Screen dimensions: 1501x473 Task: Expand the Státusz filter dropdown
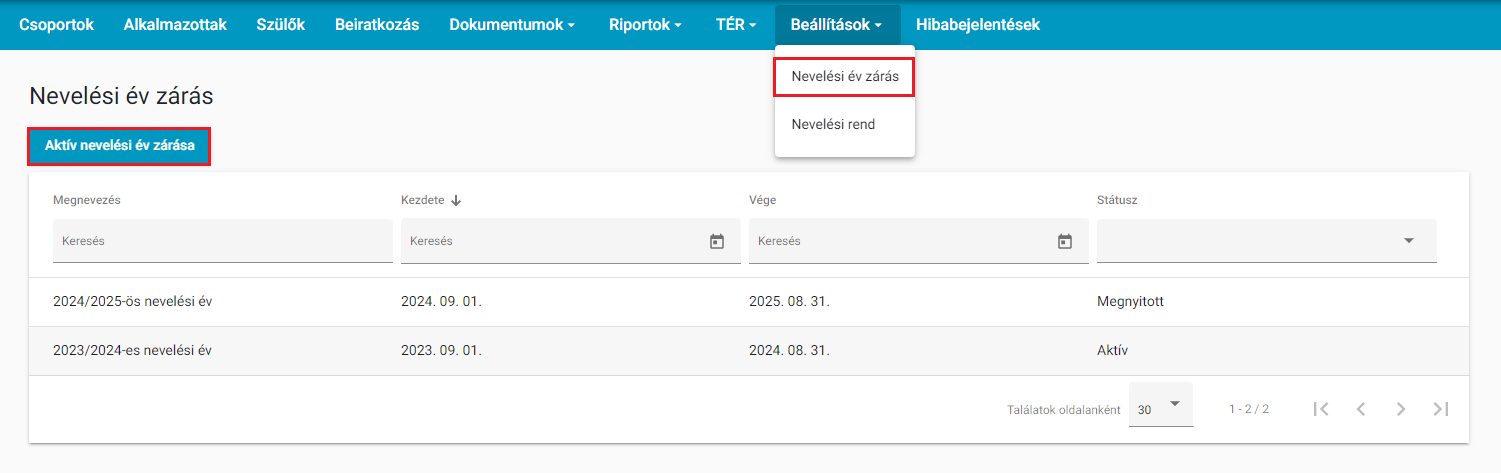pyautogui.click(x=1267, y=241)
